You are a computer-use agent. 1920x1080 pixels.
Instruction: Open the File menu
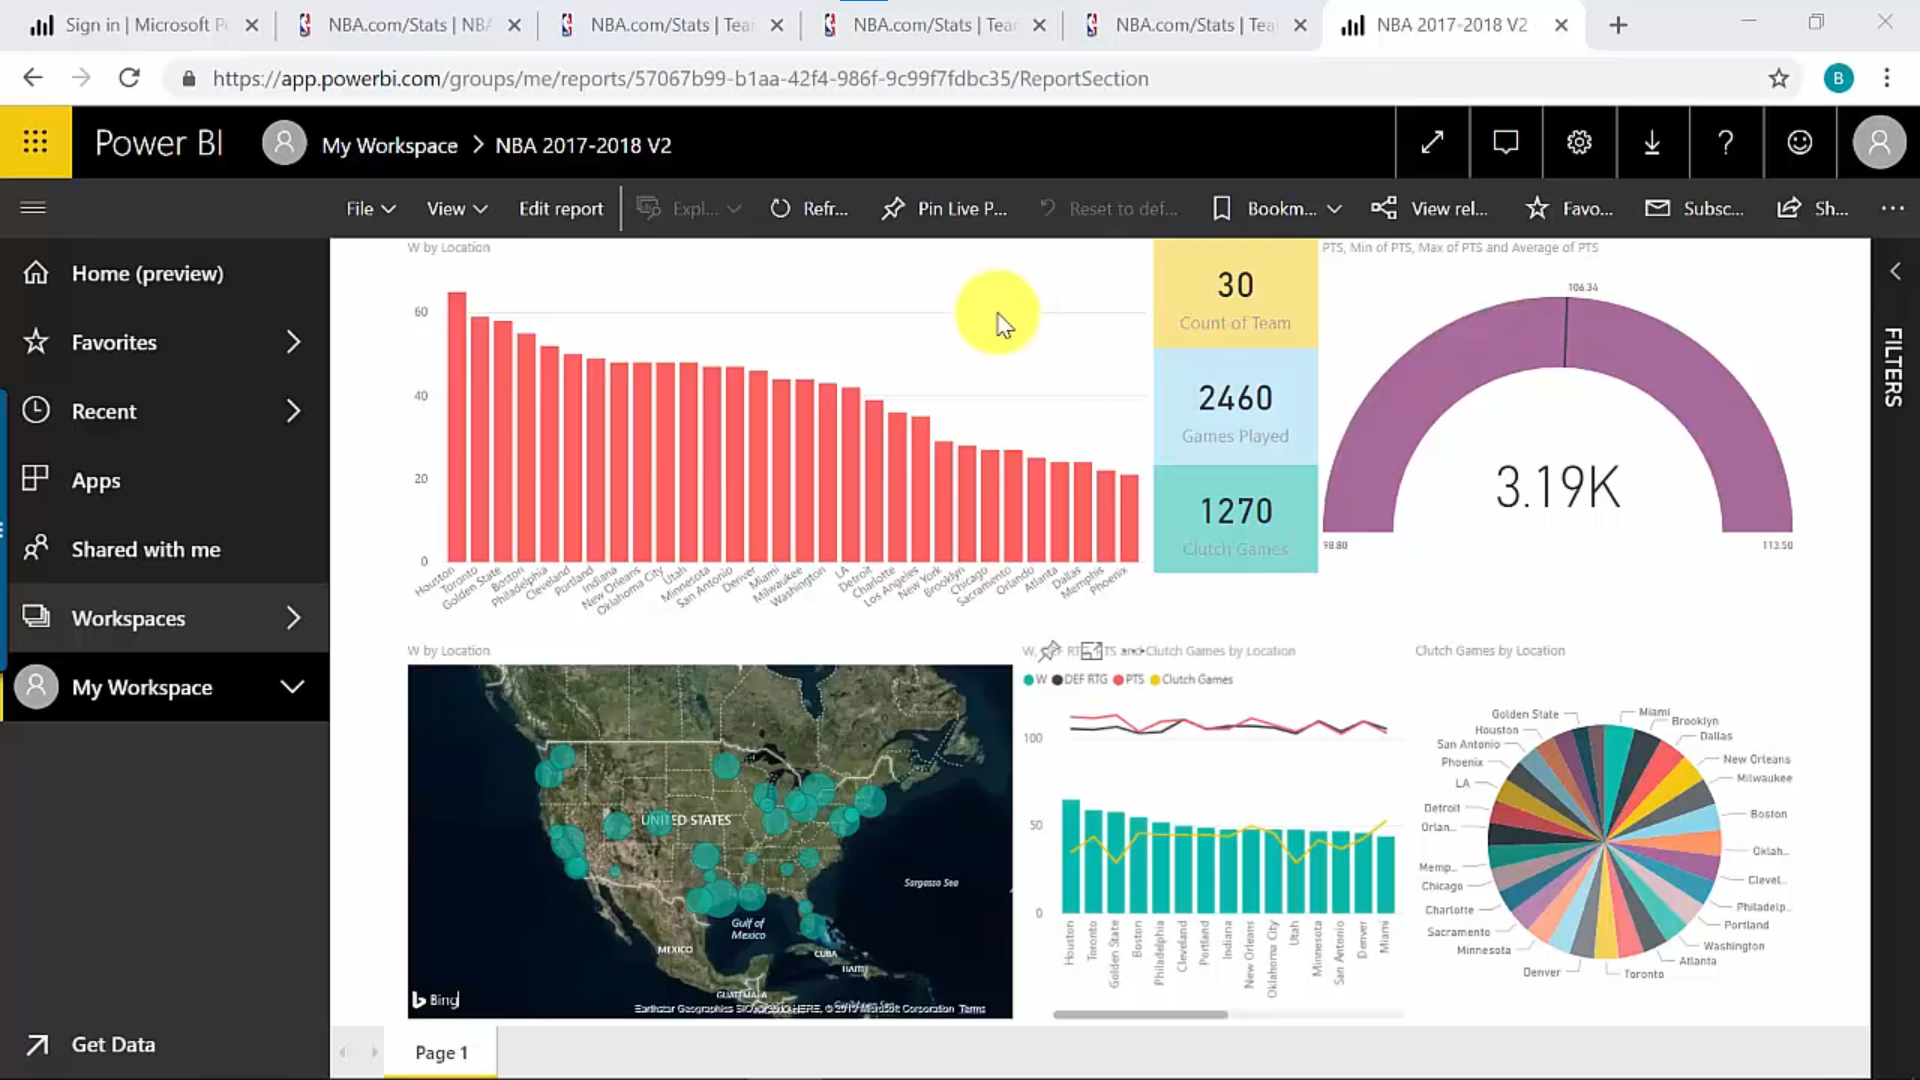[x=370, y=208]
